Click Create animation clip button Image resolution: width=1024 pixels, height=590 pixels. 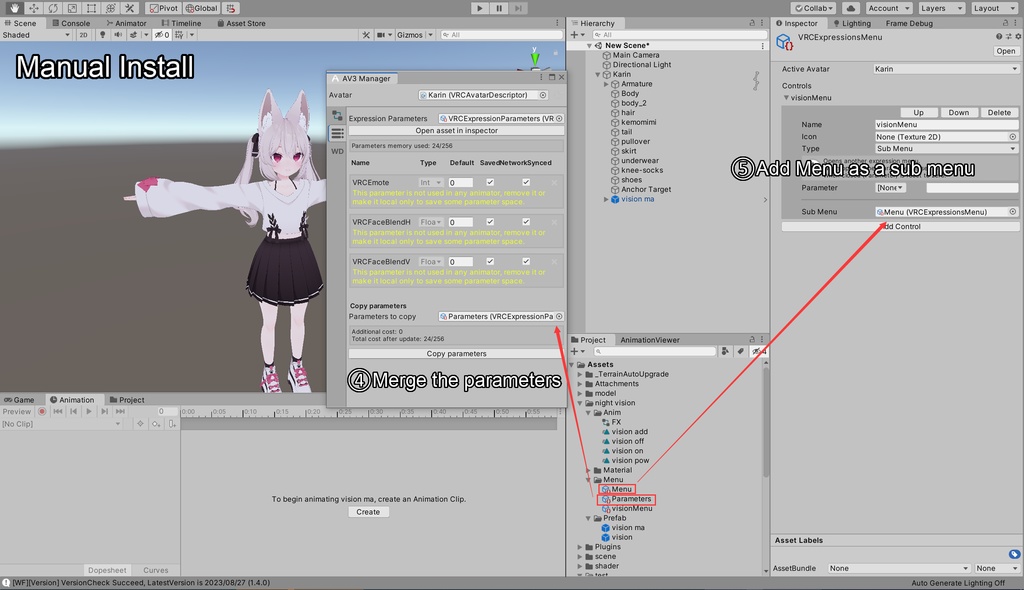(x=368, y=512)
